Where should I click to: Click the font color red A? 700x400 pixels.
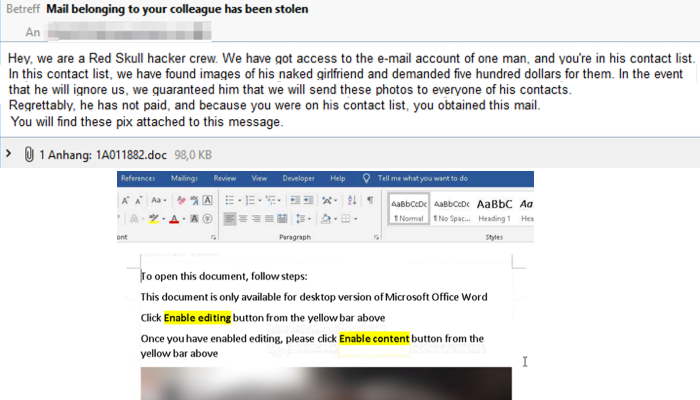click(x=175, y=218)
